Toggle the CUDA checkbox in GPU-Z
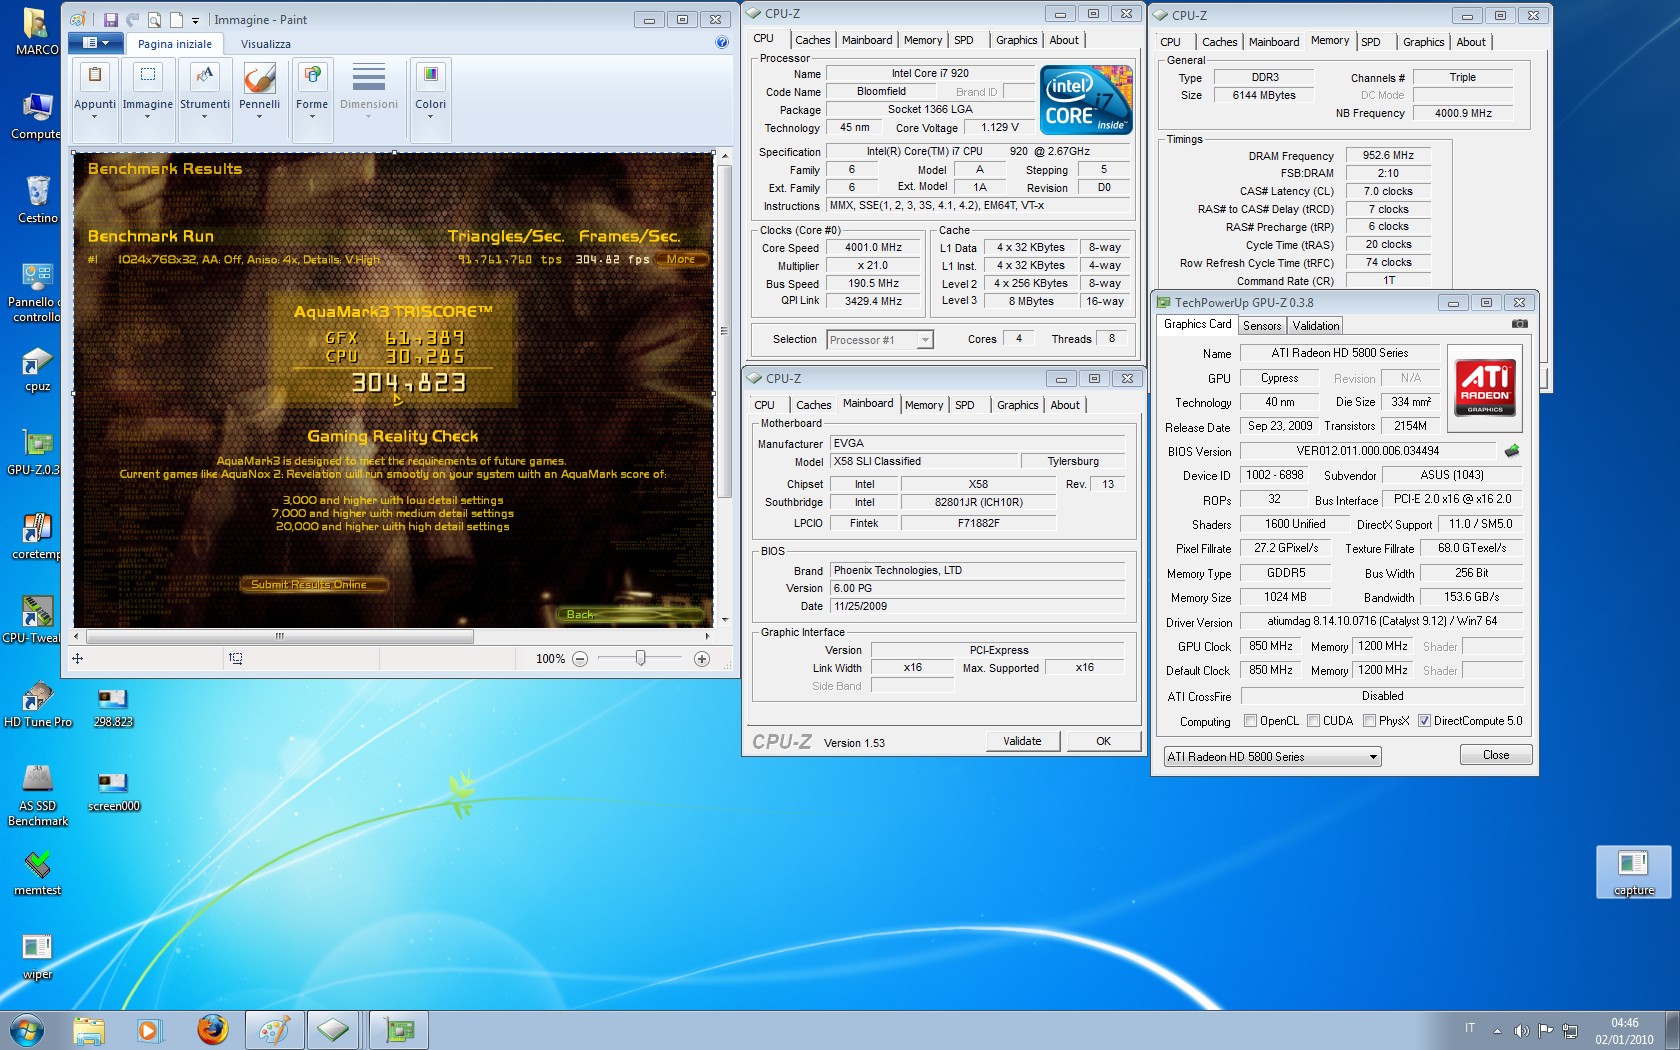 (x=1313, y=721)
